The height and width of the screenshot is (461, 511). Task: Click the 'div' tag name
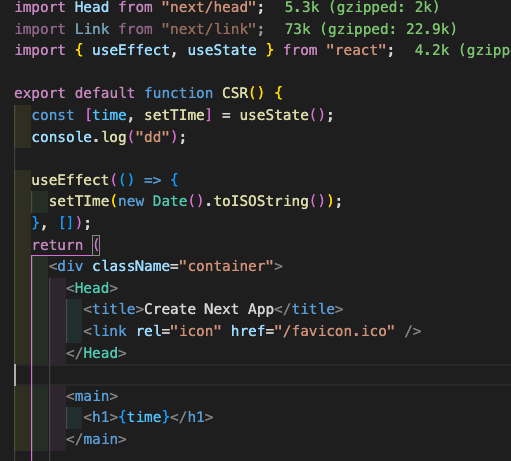coord(70,266)
